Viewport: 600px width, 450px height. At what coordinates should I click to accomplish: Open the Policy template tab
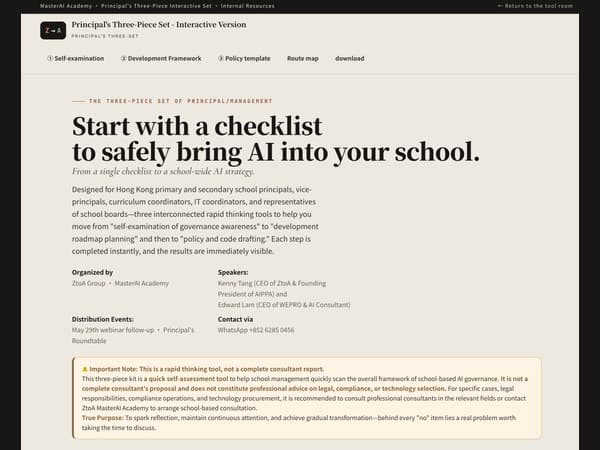pyautogui.click(x=244, y=59)
